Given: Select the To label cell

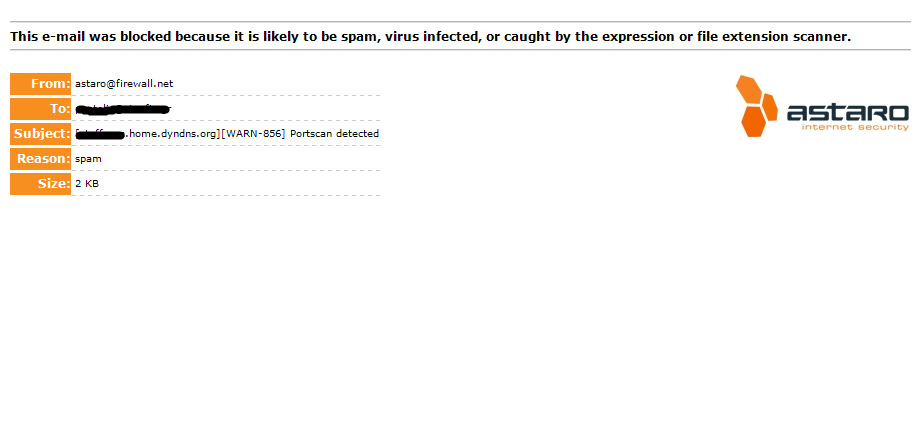Looking at the screenshot, I should (x=41, y=109).
